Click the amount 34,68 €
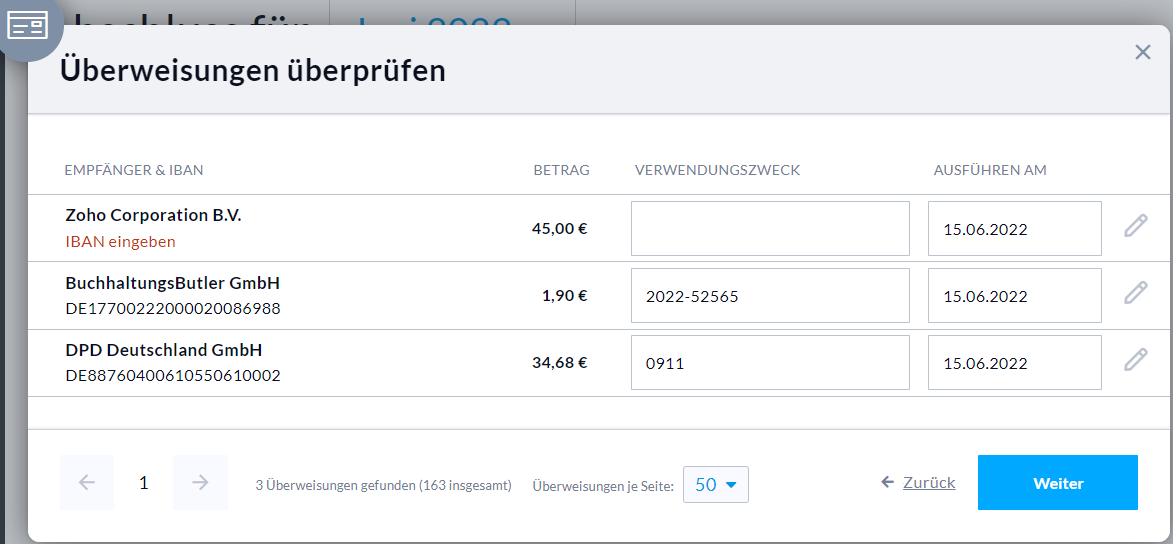This screenshot has height=544, width=1173. [x=560, y=363]
